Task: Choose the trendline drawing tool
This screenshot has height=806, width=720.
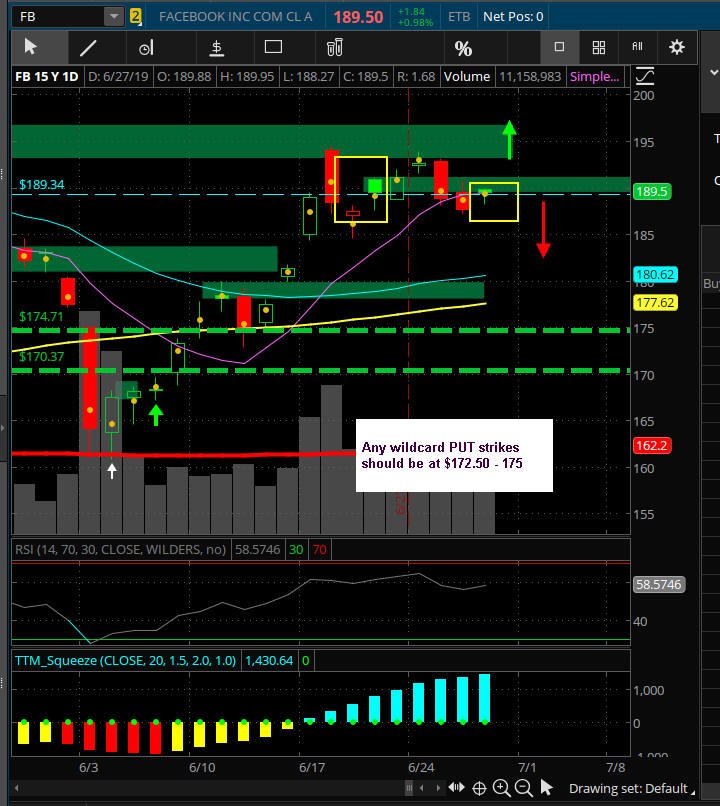Action: [88, 48]
